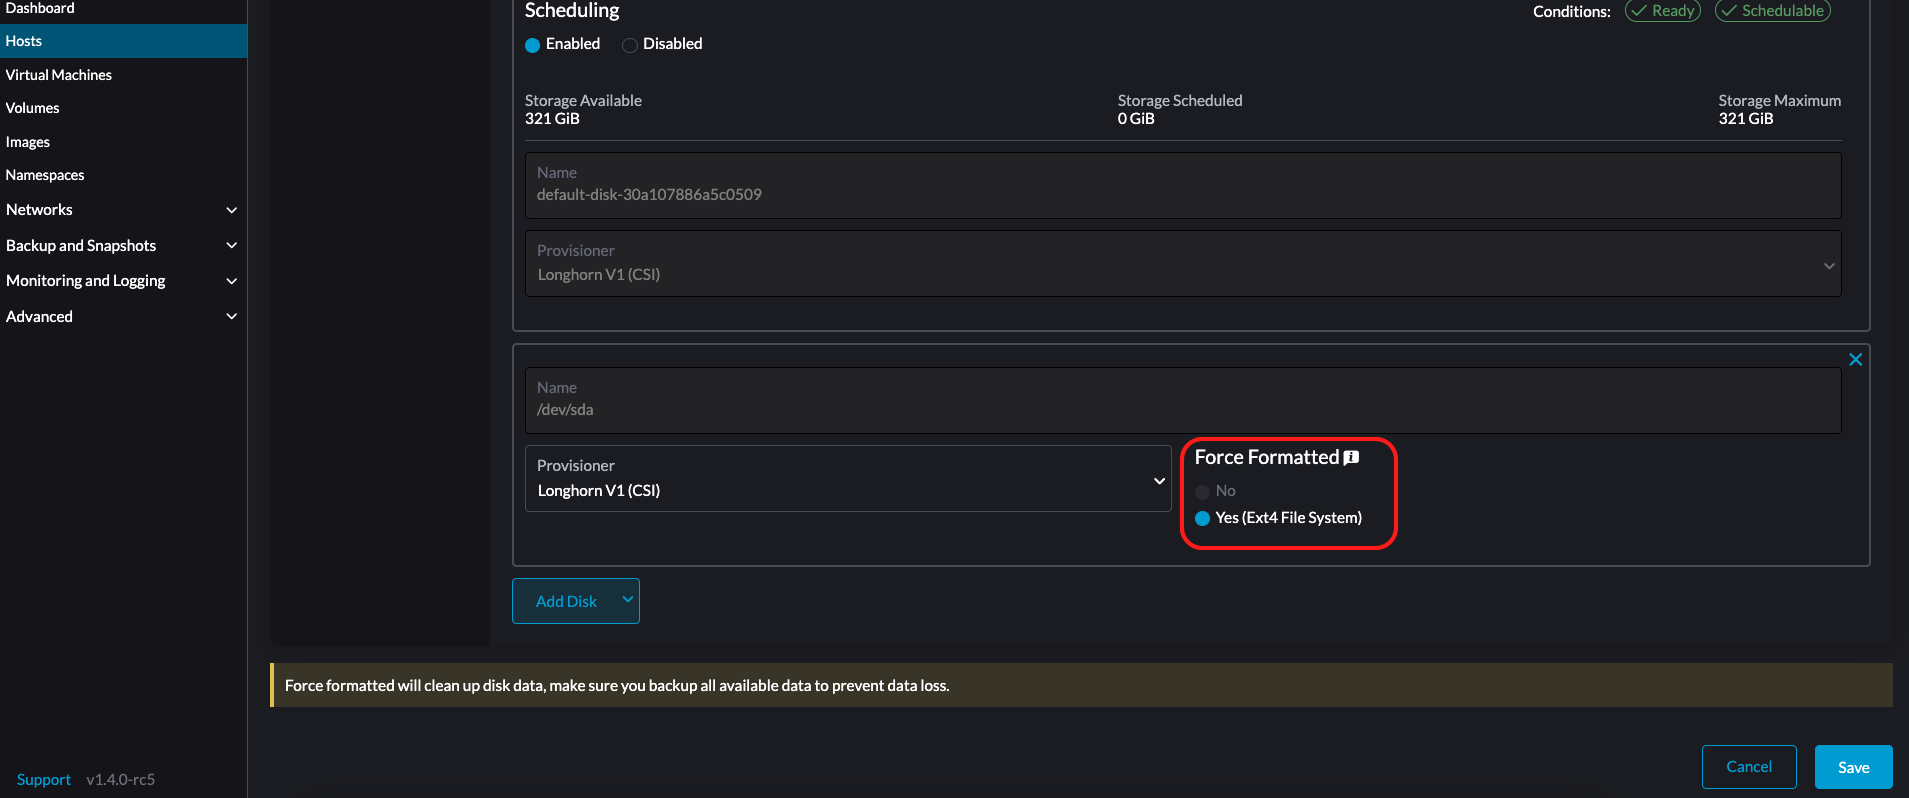Open the Volumes page
Image resolution: width=1909 pixels, height=798 pixels.
(33, 108)
